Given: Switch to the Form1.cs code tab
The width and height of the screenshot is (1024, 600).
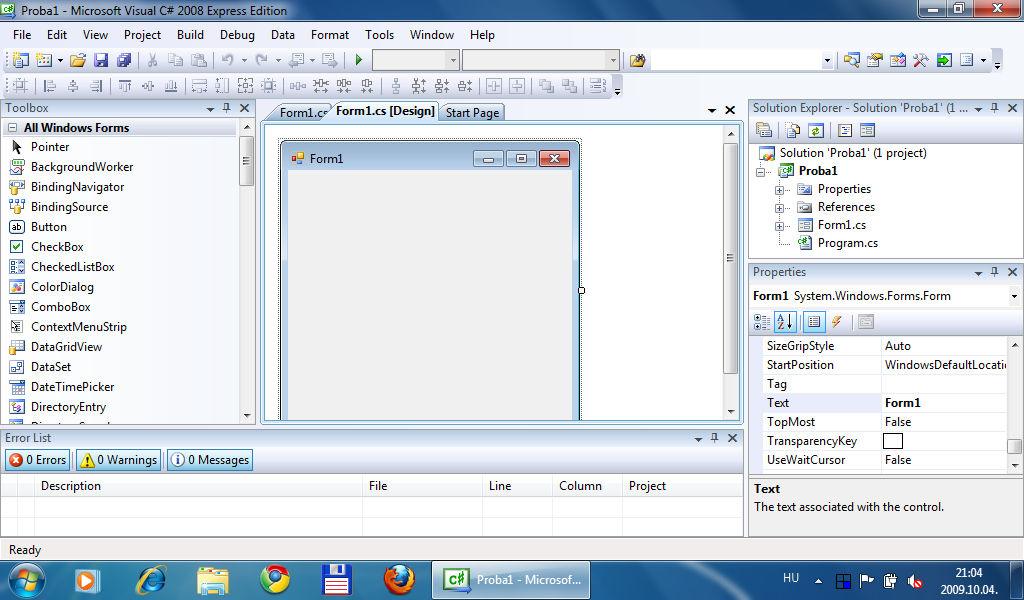Looking at the screenshot, I should click(x=302, y=112).
